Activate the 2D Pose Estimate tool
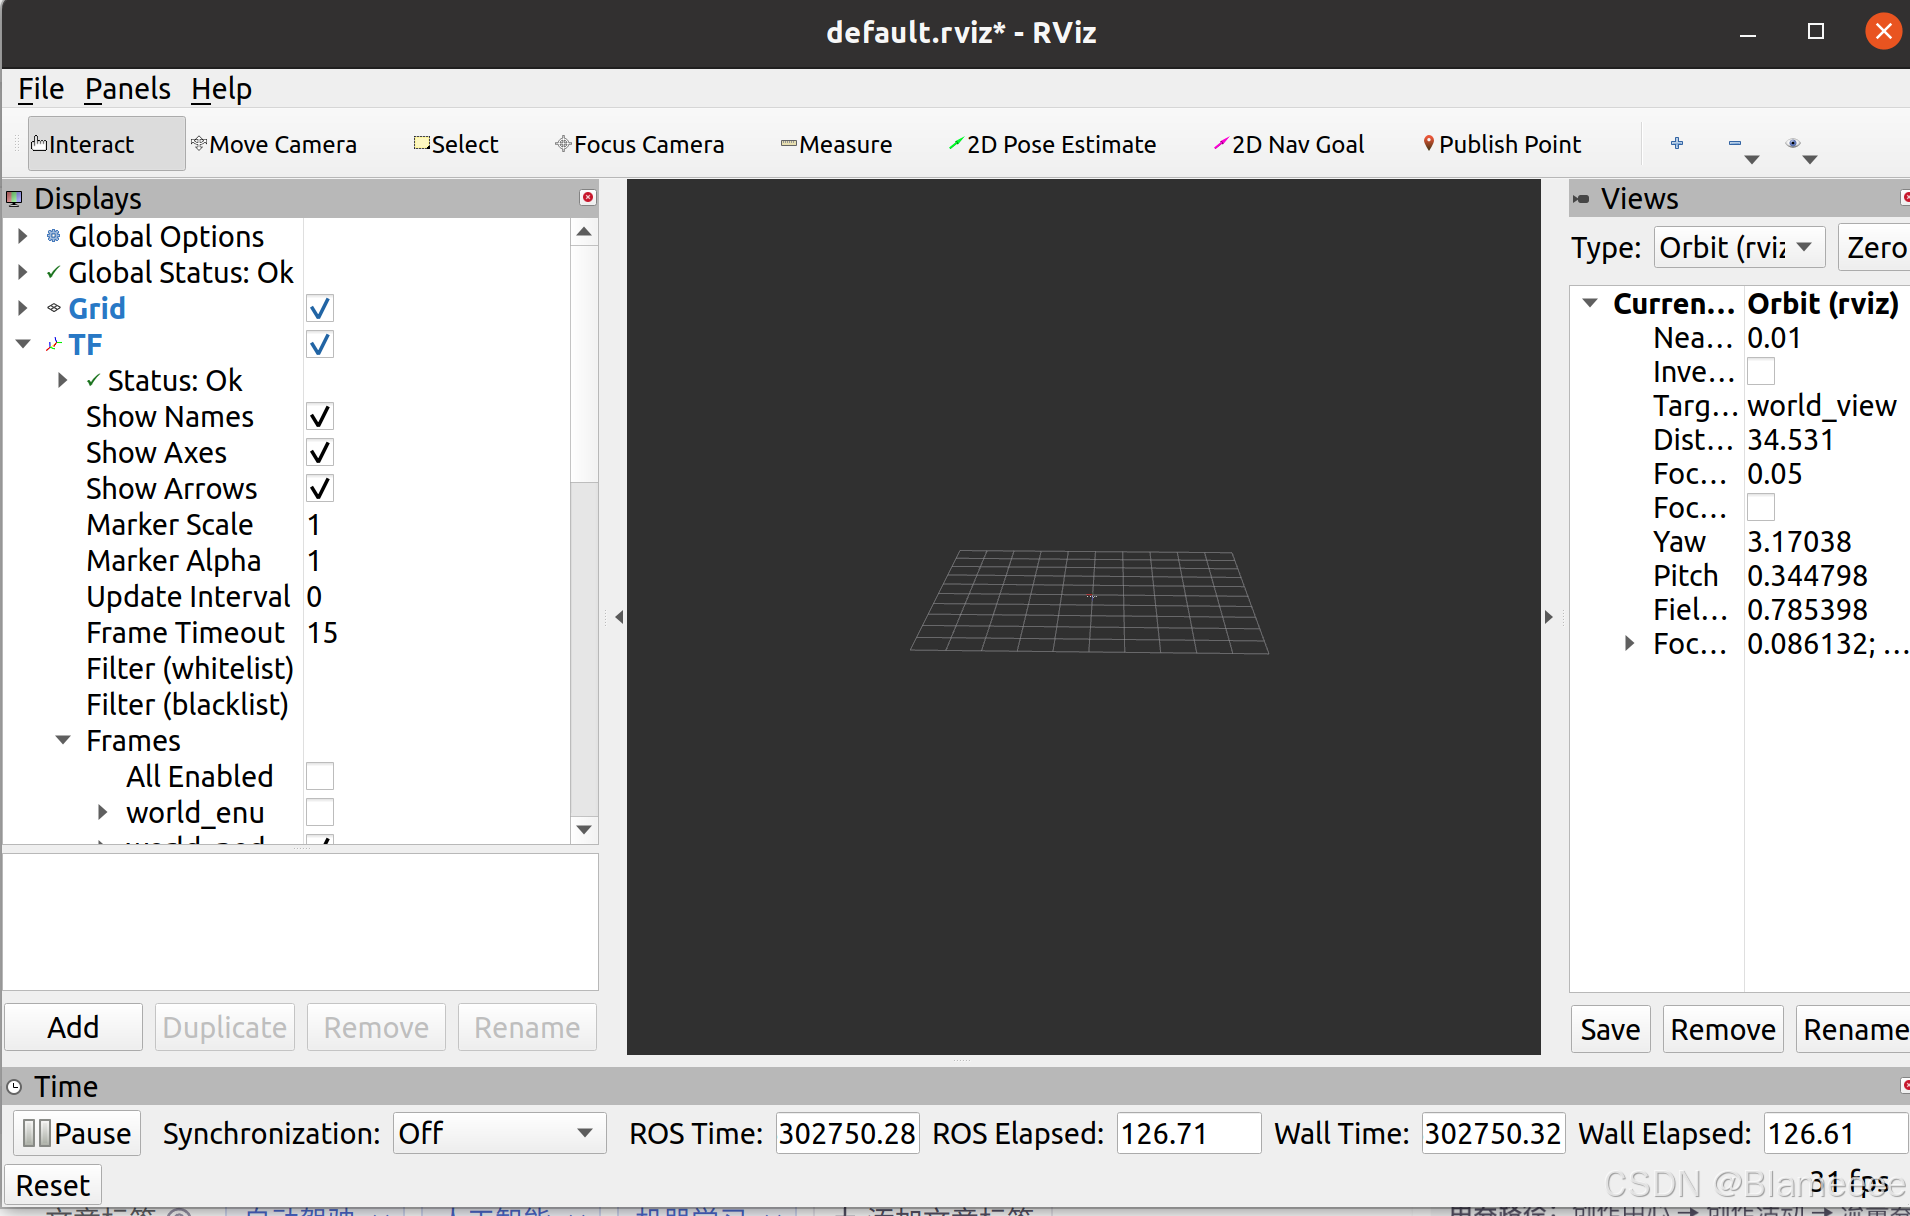1910x1216 pixels. pyautogui.click(x=1052, y=143)
